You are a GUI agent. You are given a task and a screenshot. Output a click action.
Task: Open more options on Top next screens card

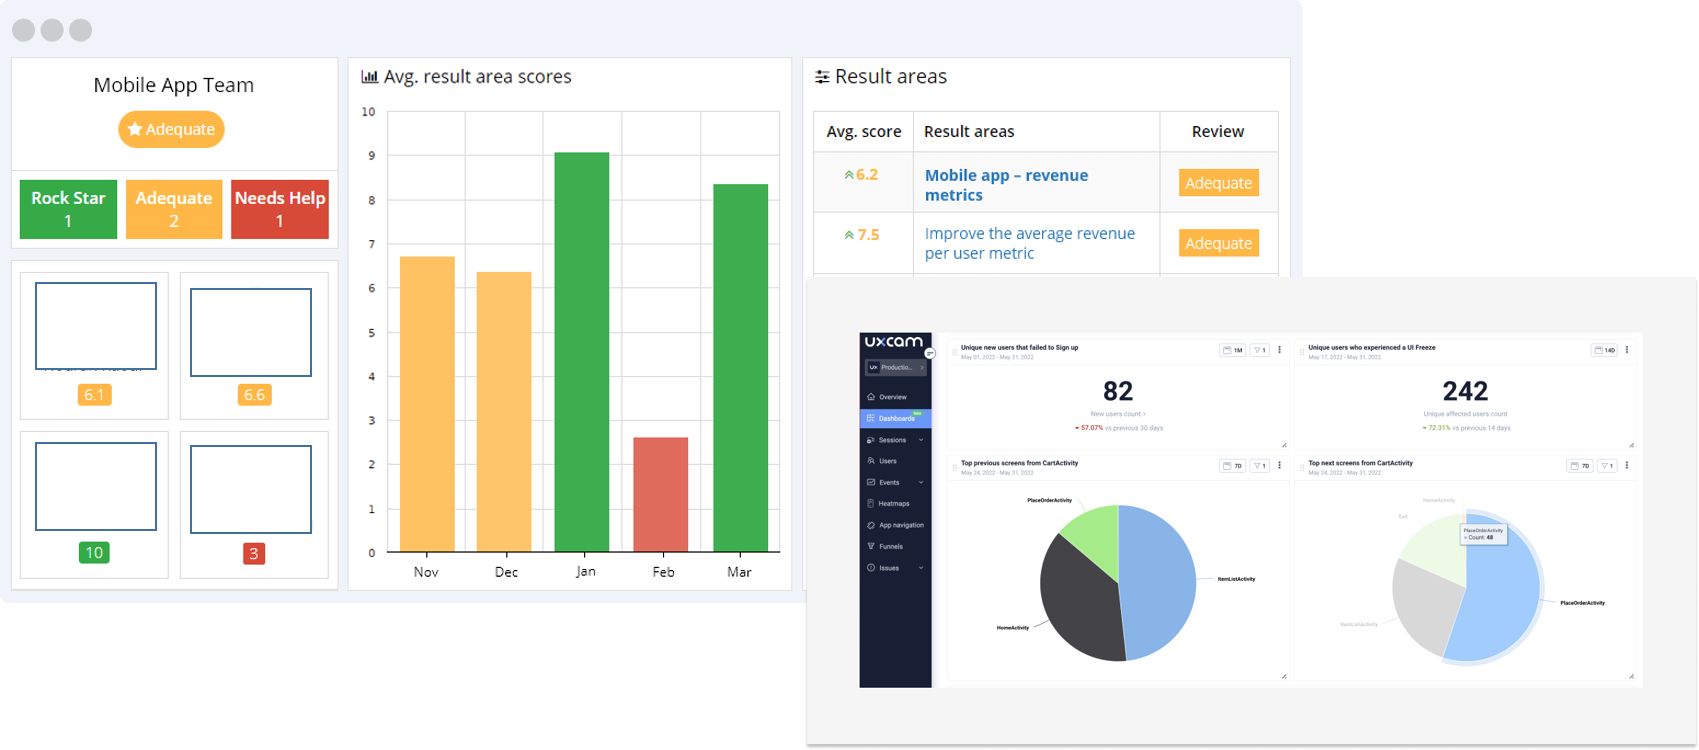pyautogui.click(x=1627, y=466)
